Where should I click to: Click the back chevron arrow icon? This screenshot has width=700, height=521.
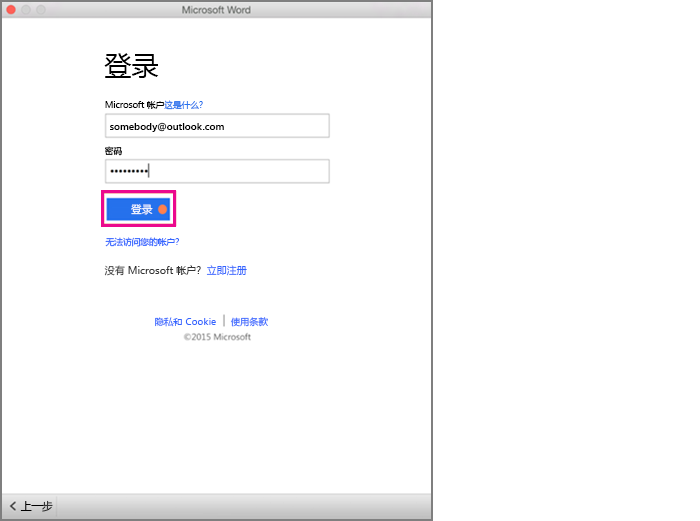click(x=13, y=507)
